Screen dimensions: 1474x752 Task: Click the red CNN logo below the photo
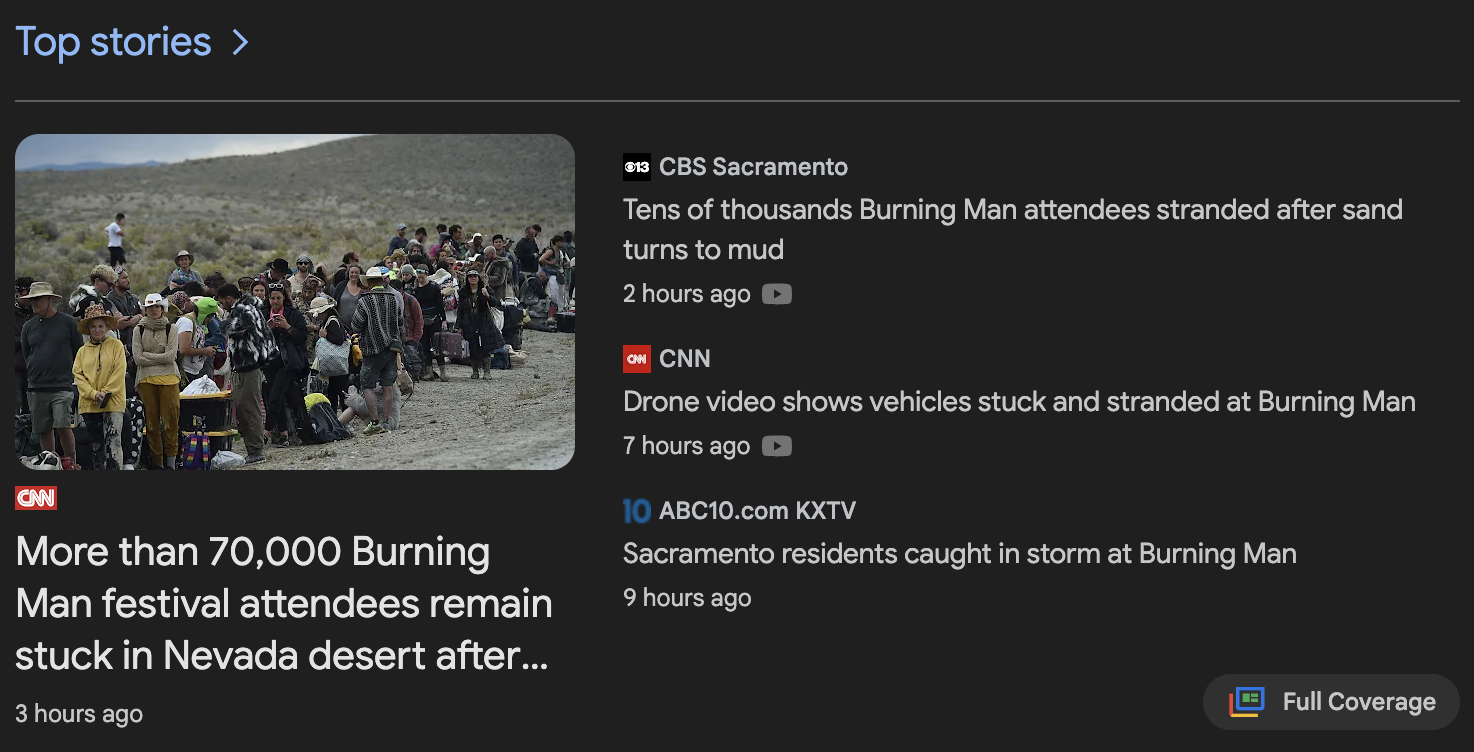tap(36, 497)
